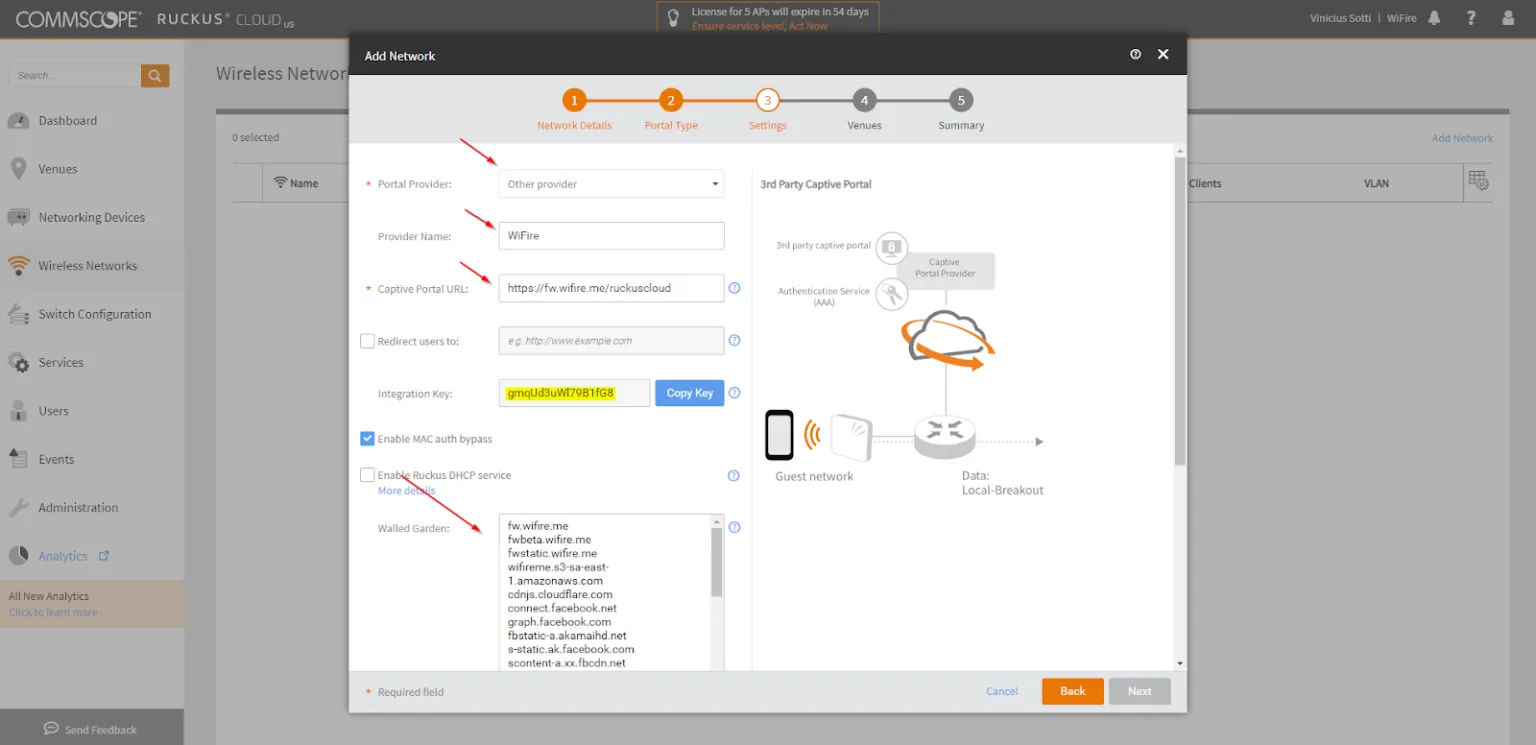Sort by the Name column header

click(x=304, y=183)
